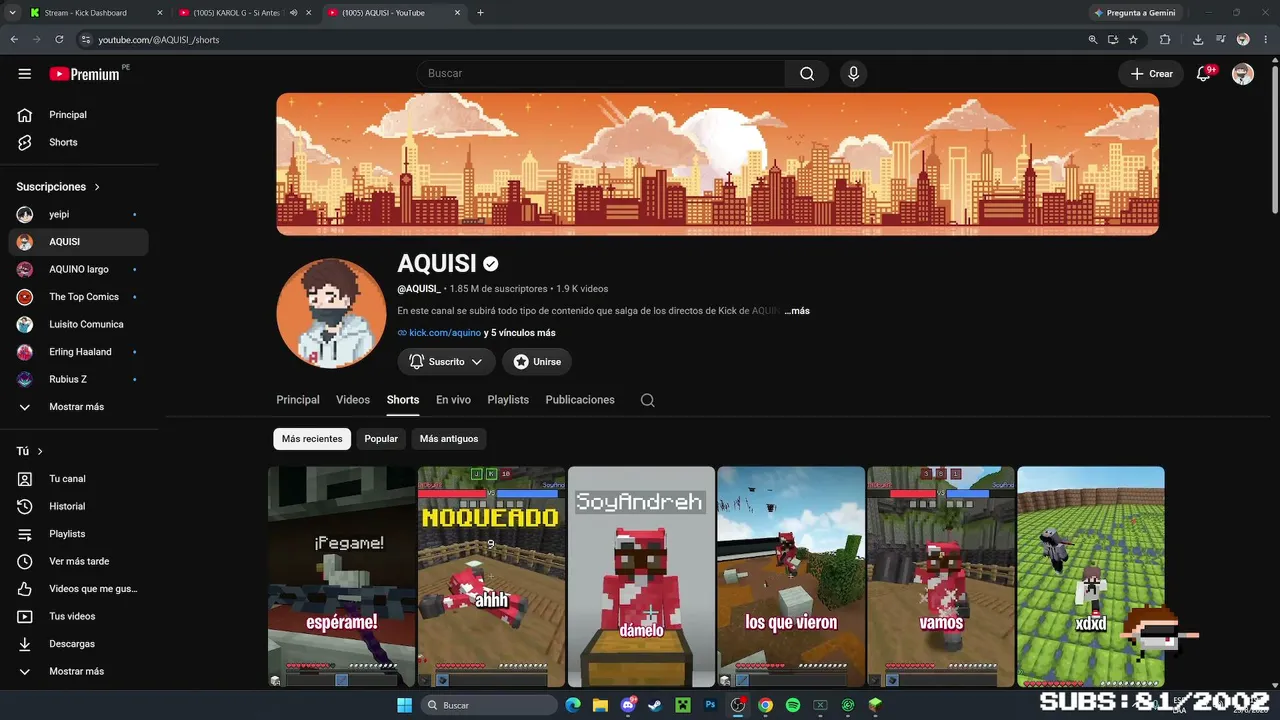Viewport: 1280px width, 720px height.
Task: Open File Explorer from the taskbar
Action: (600, 705)
